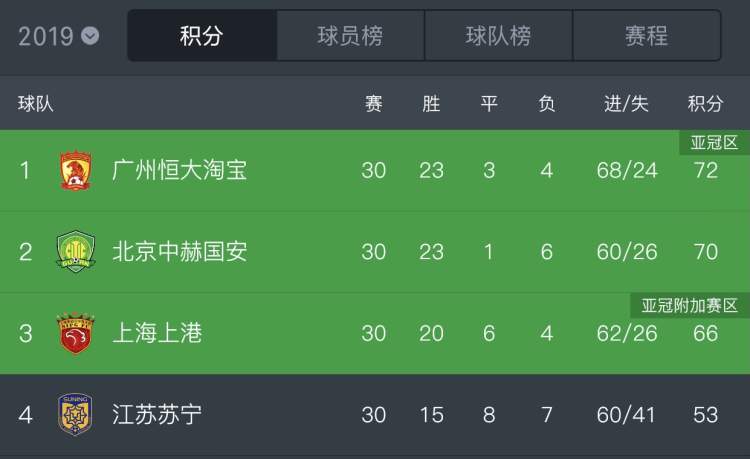Screen dimensions: 750x459
Task: Open the 赛程 tab
Action: (647, 36)
